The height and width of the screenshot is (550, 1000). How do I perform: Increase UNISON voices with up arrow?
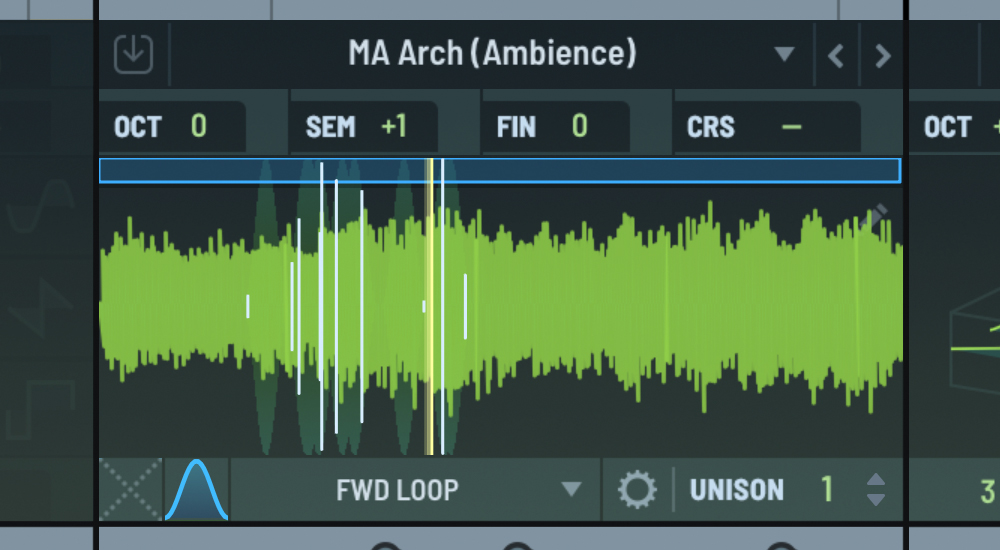876,480
